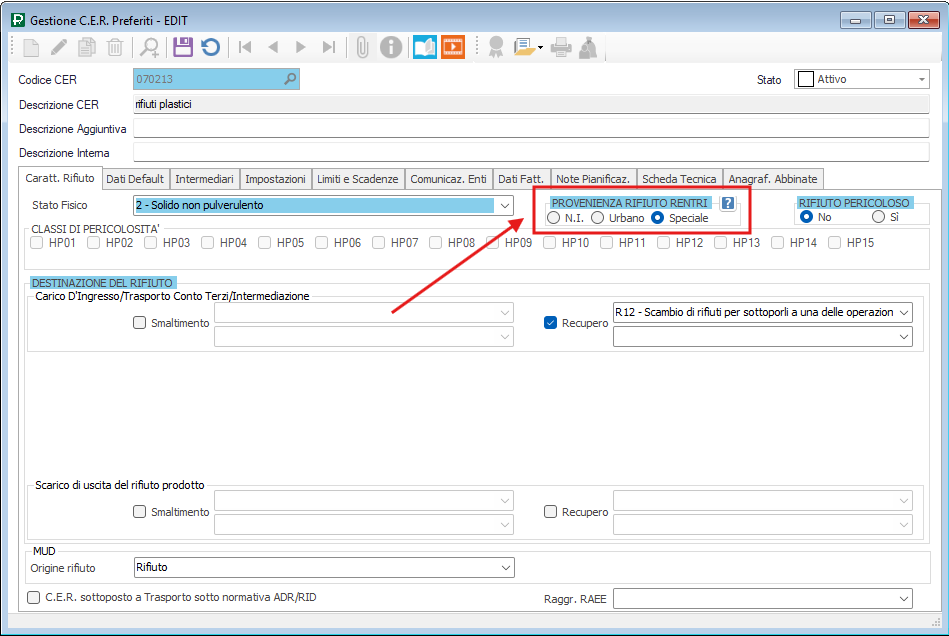The image size is (949, 636).
Task: Click the help question mark beside Provenienza
Action: click(728, 203)
